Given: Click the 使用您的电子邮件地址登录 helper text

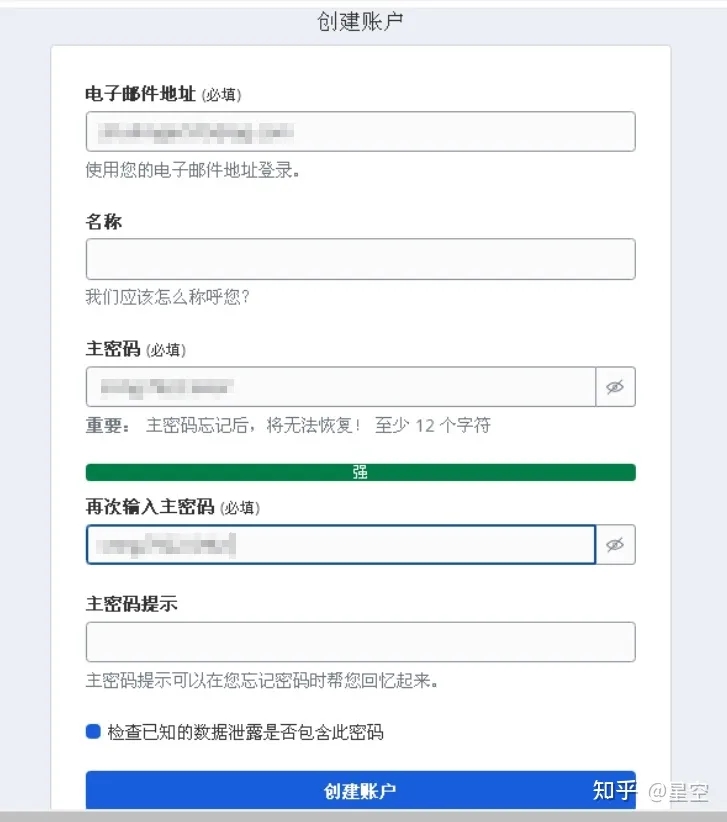Looking at the screenshot, I should click(x=194, y=170).
